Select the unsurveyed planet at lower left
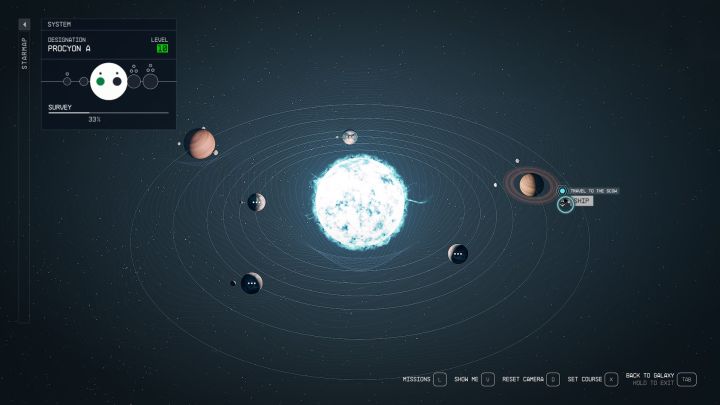The height and width of the screenshot is (405, 720). point(251,284)
